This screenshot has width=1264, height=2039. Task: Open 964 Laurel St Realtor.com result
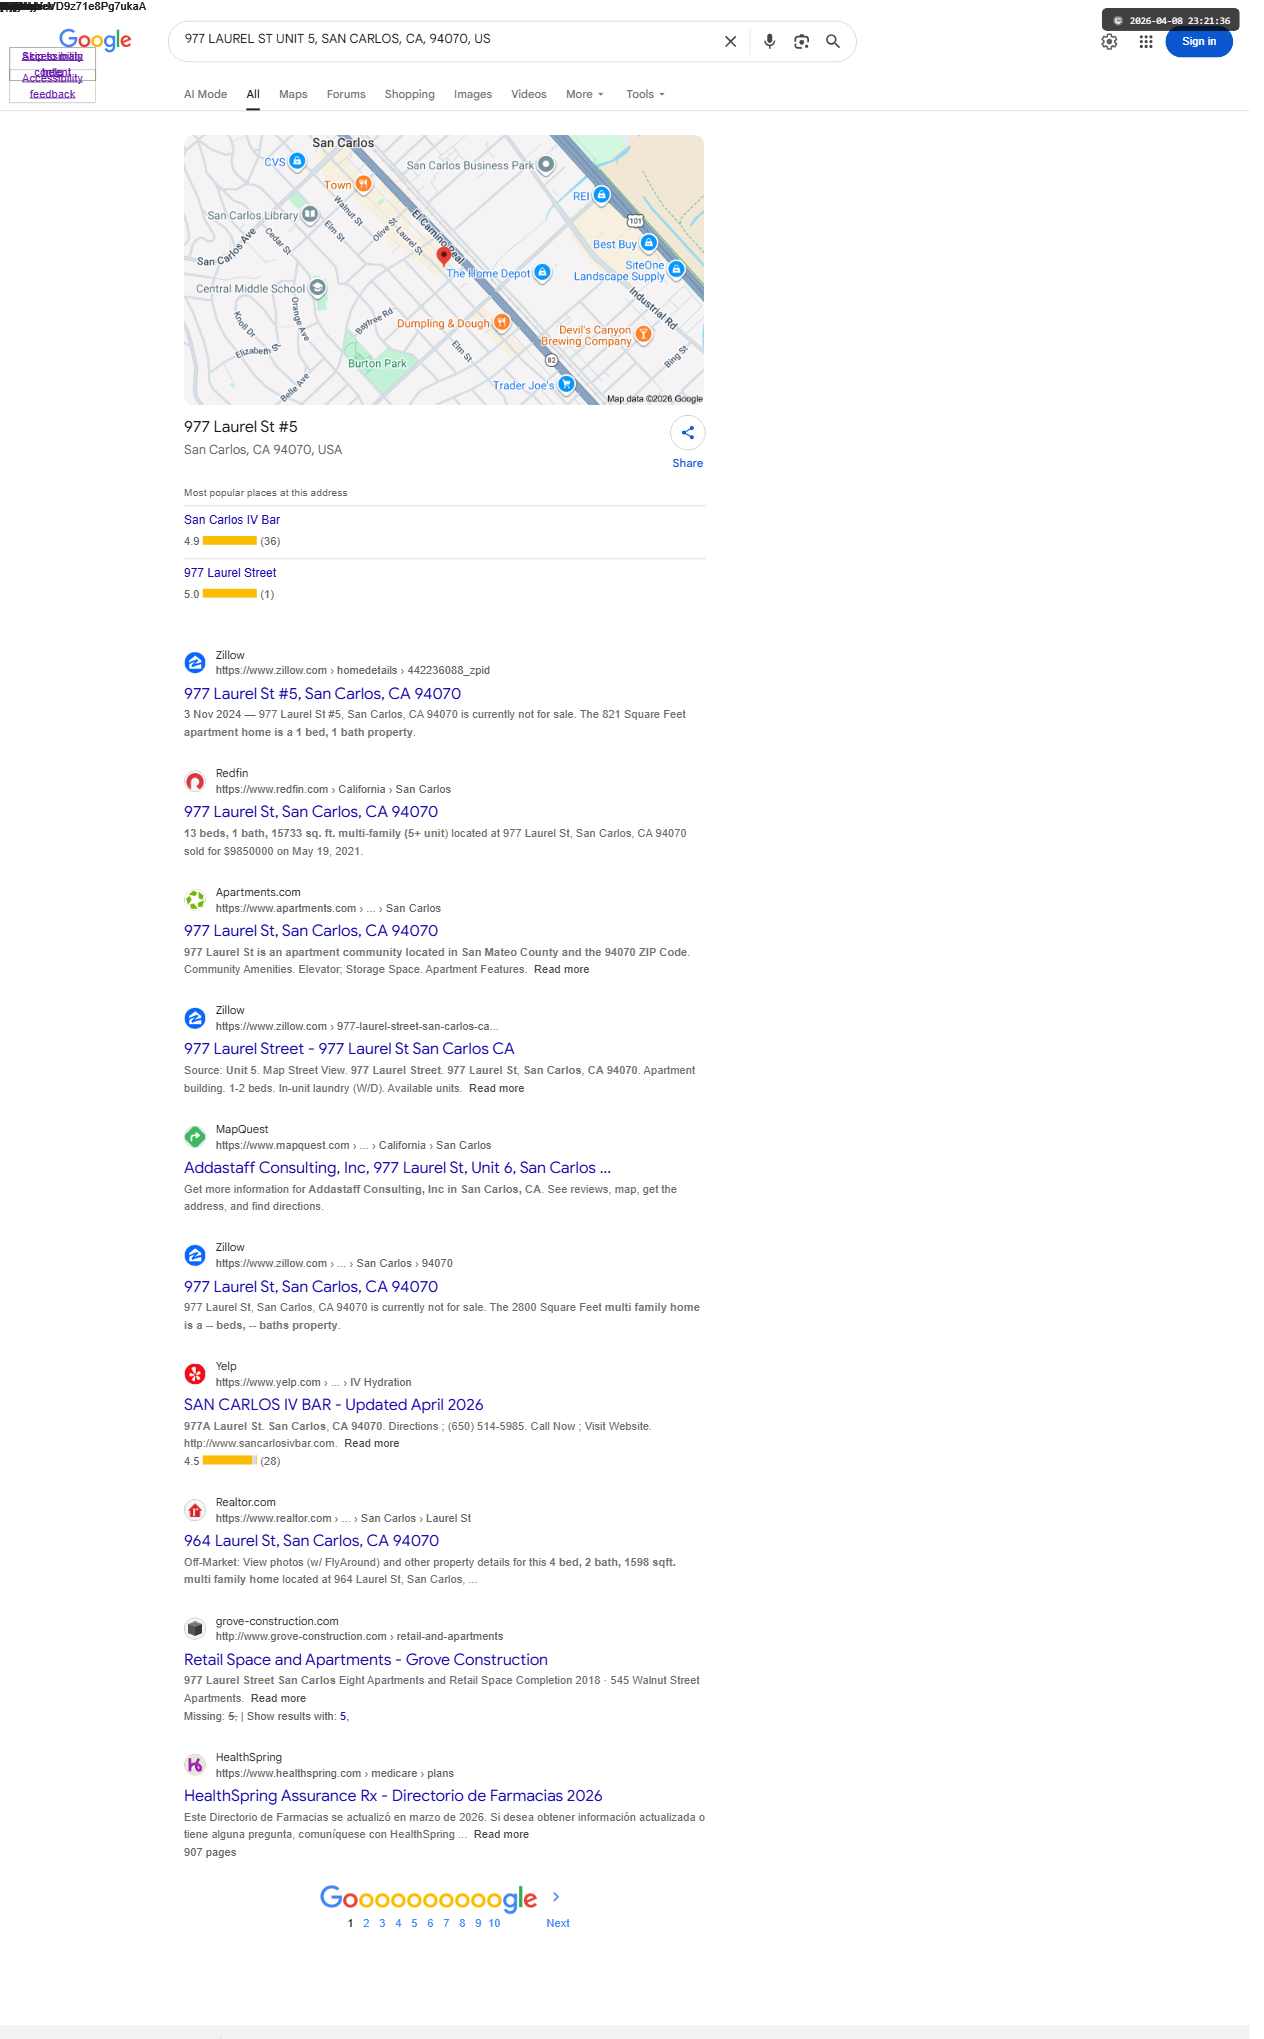point(311,1540)
